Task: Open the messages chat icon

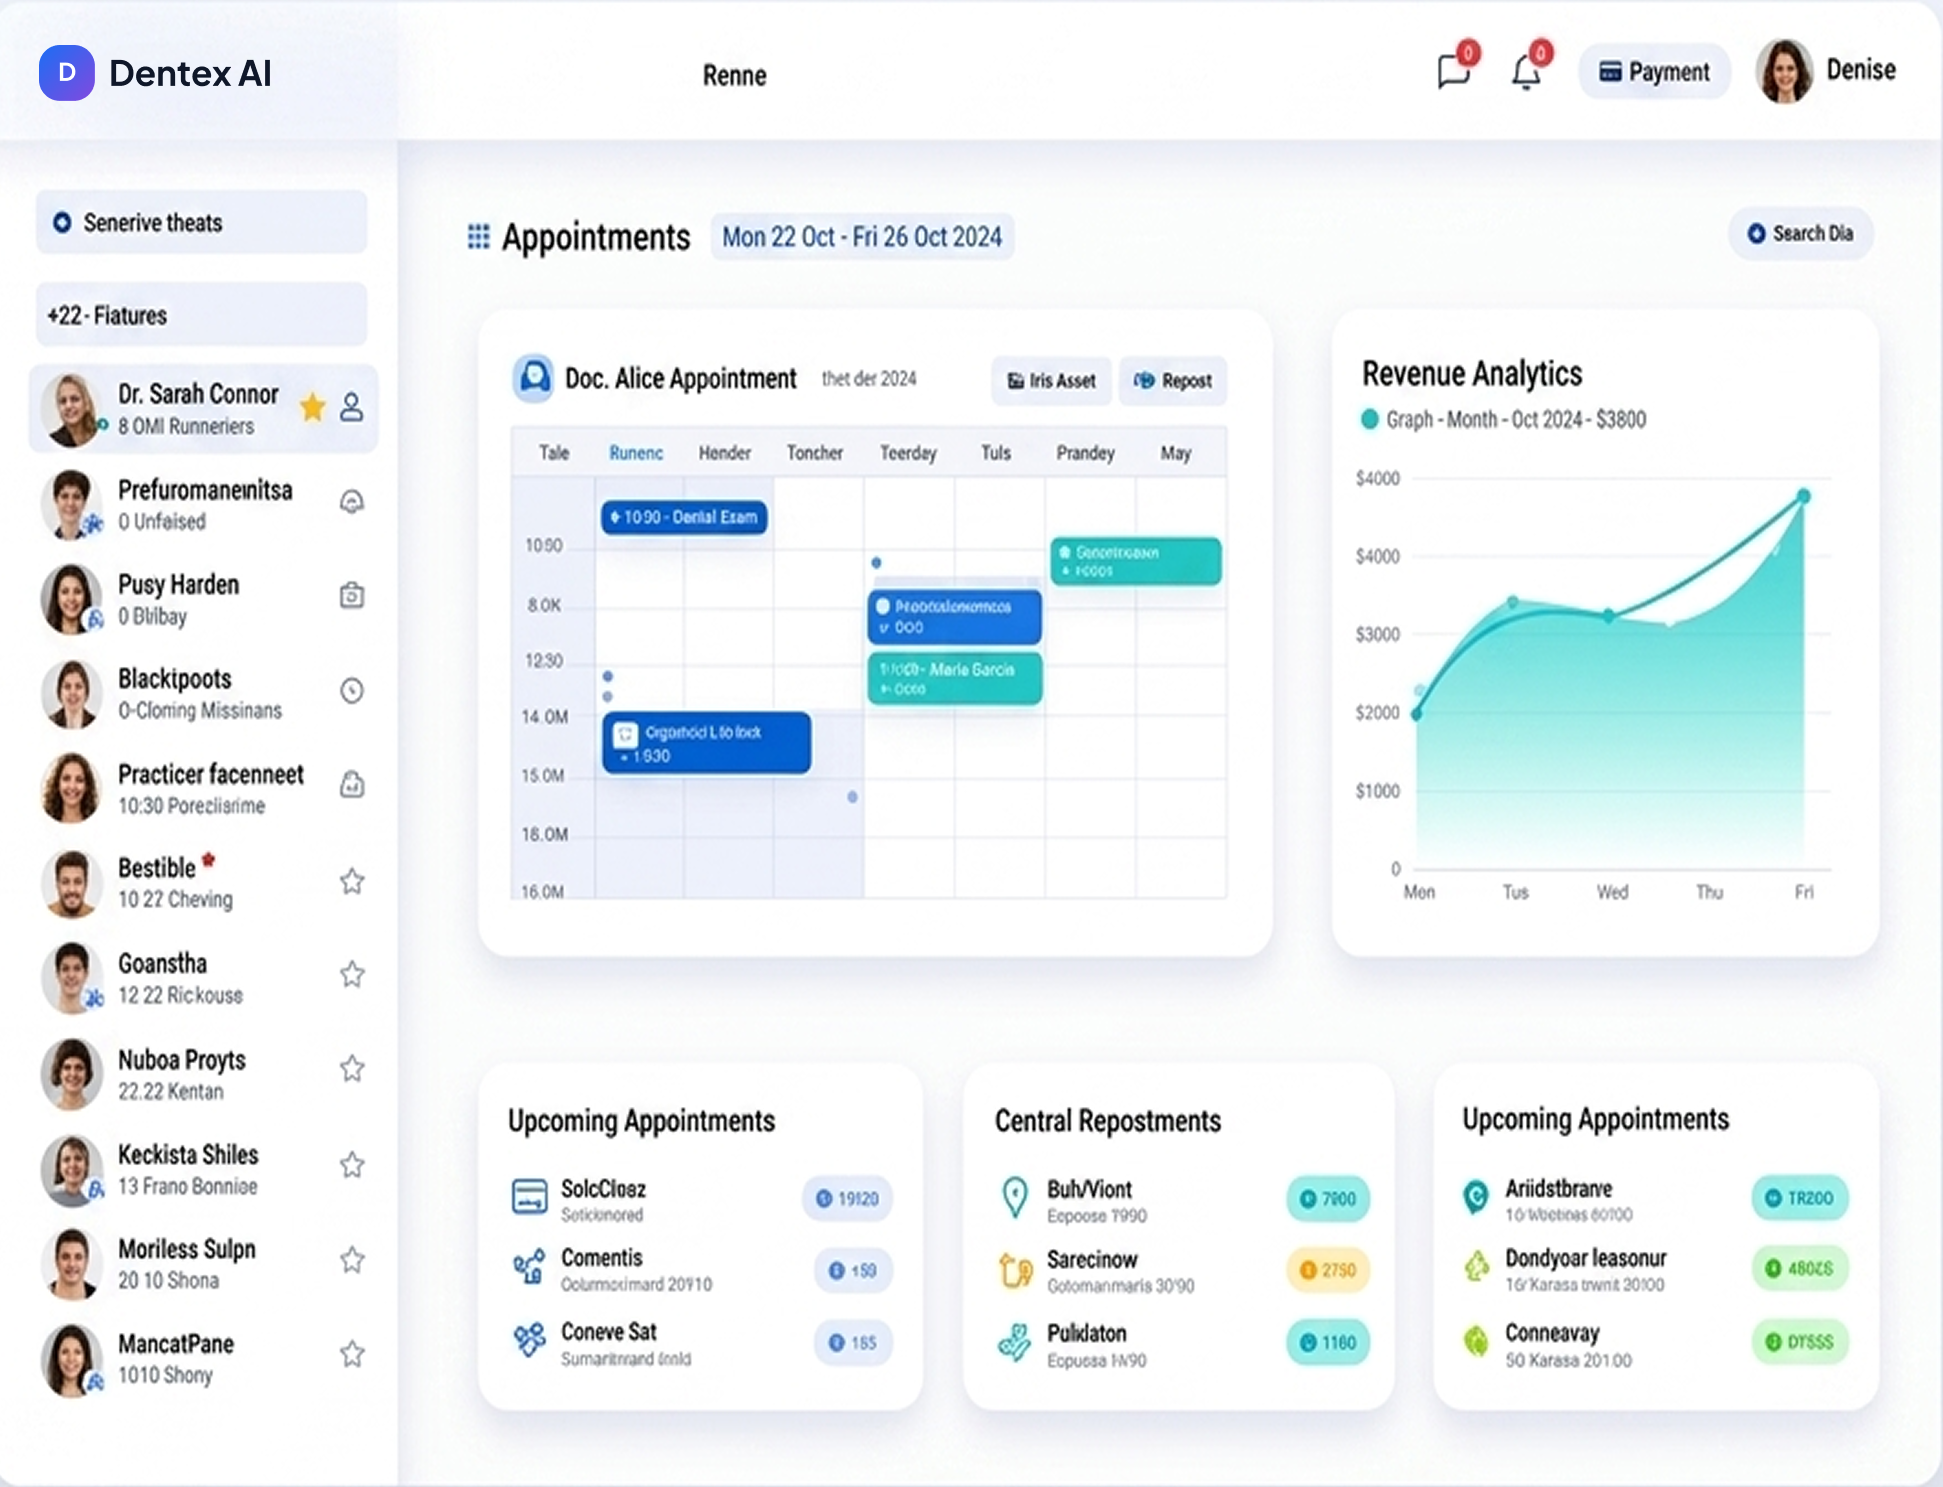Action: [x=1453, y=72]
